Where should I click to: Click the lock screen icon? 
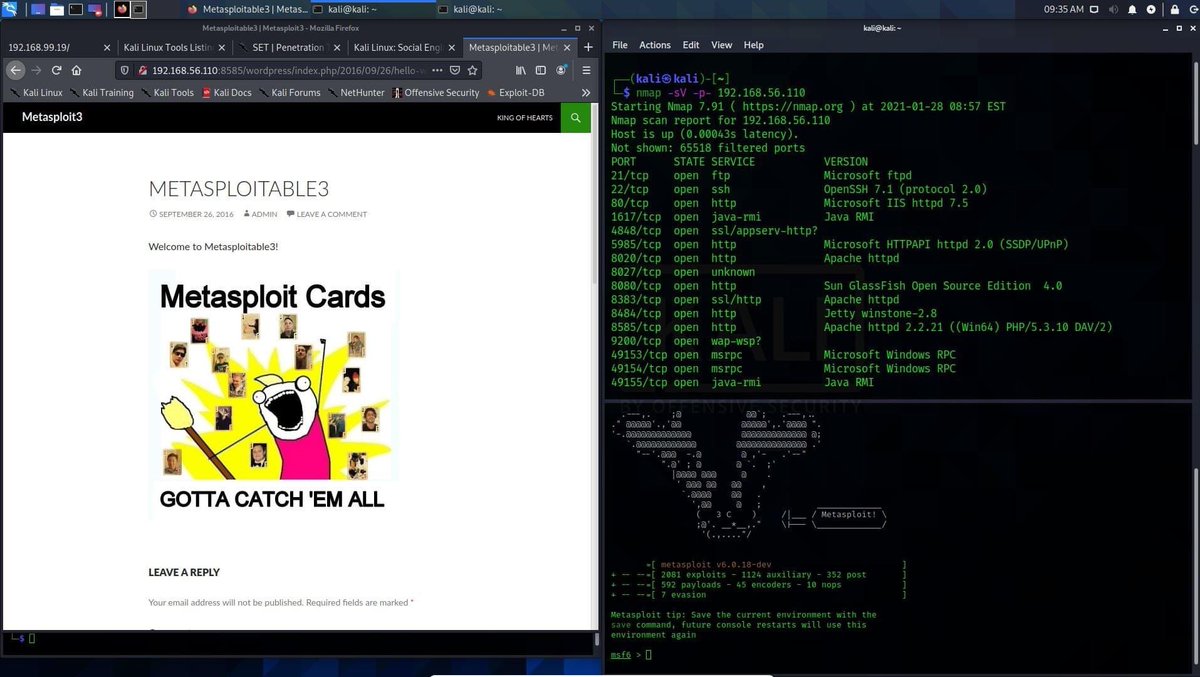(1174, 9)
